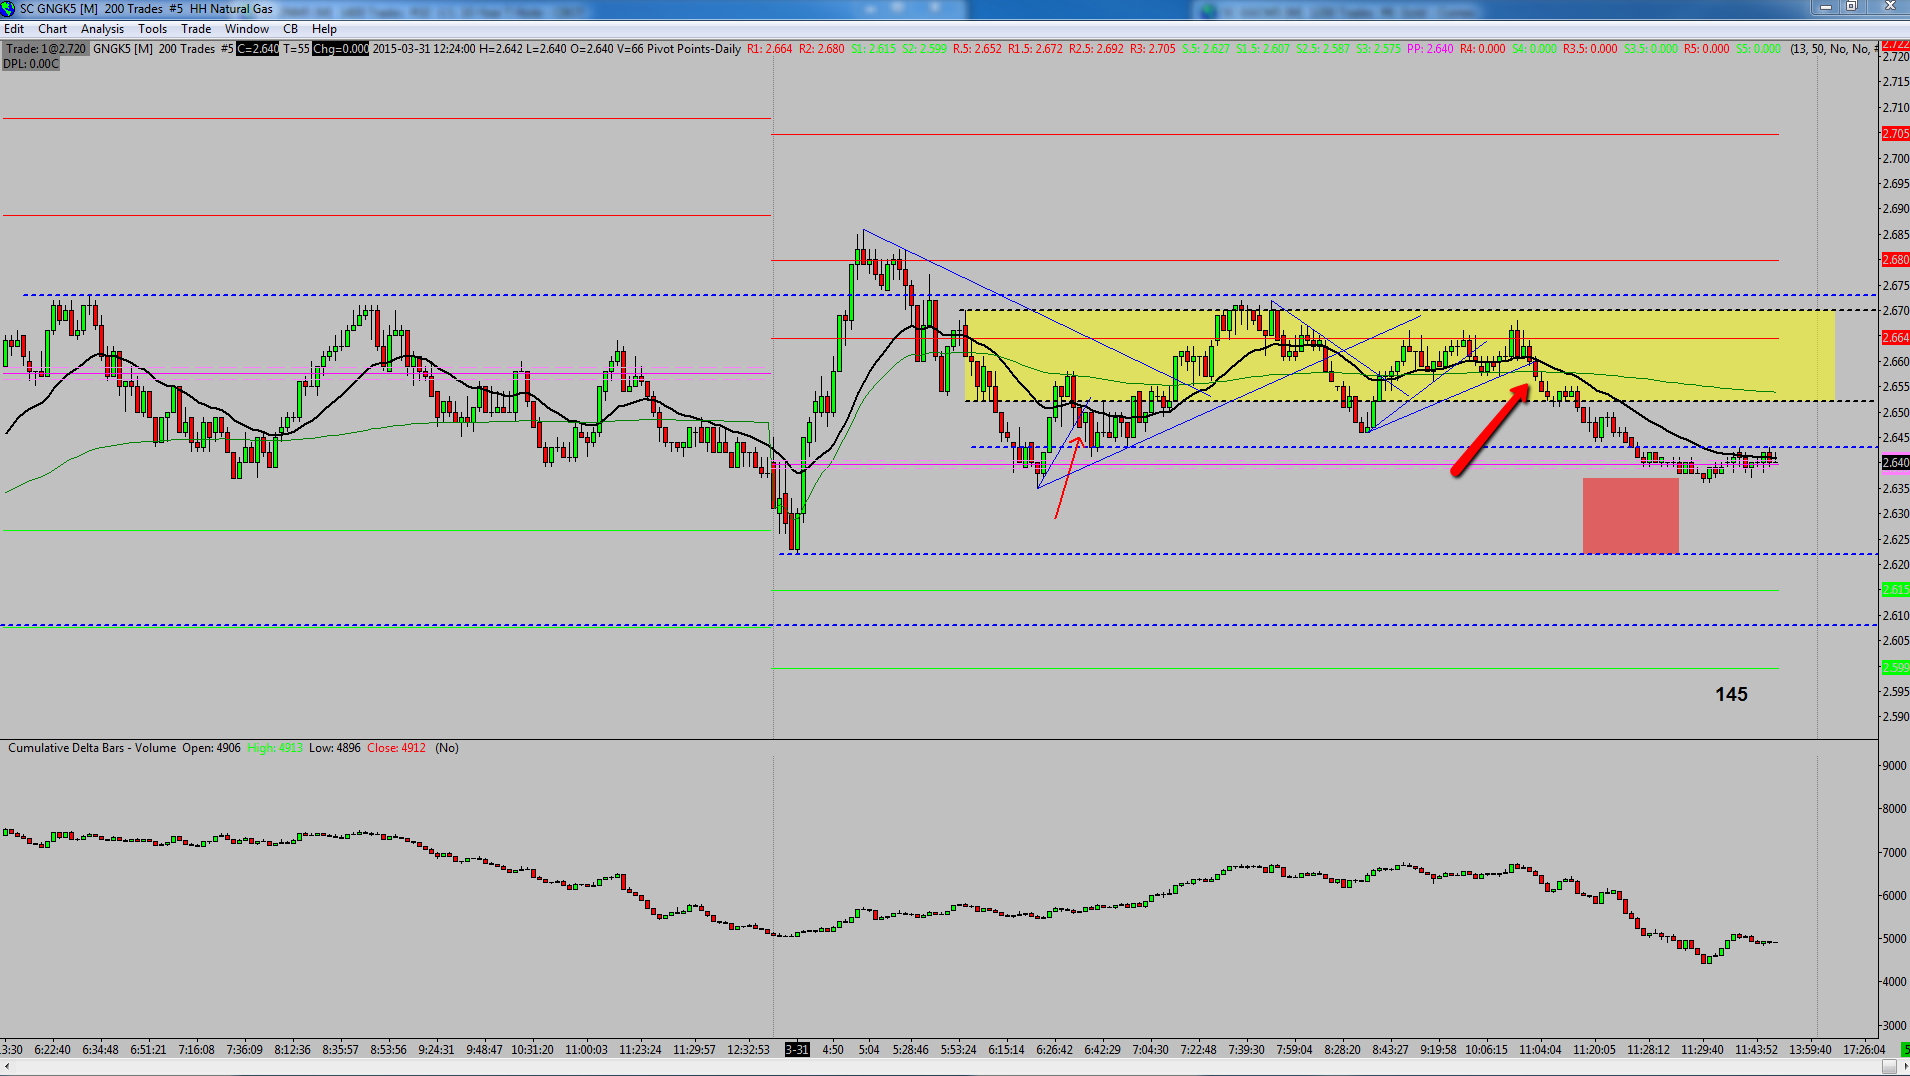This screenshot has height=1076, width=1910.
Task: Click the S1: 2.615 pivot value
Action: tap(874, 49)
